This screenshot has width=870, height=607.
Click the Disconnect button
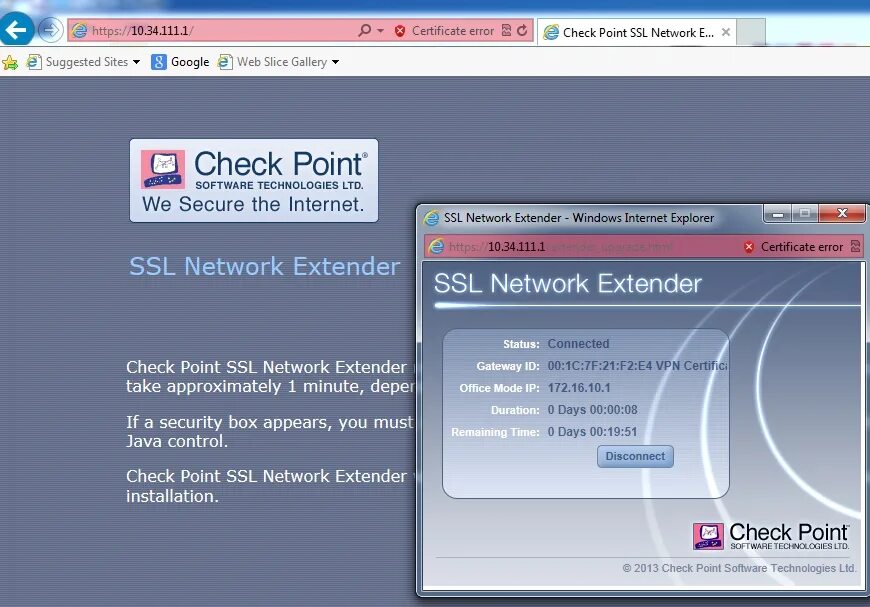tap(635, 456)
